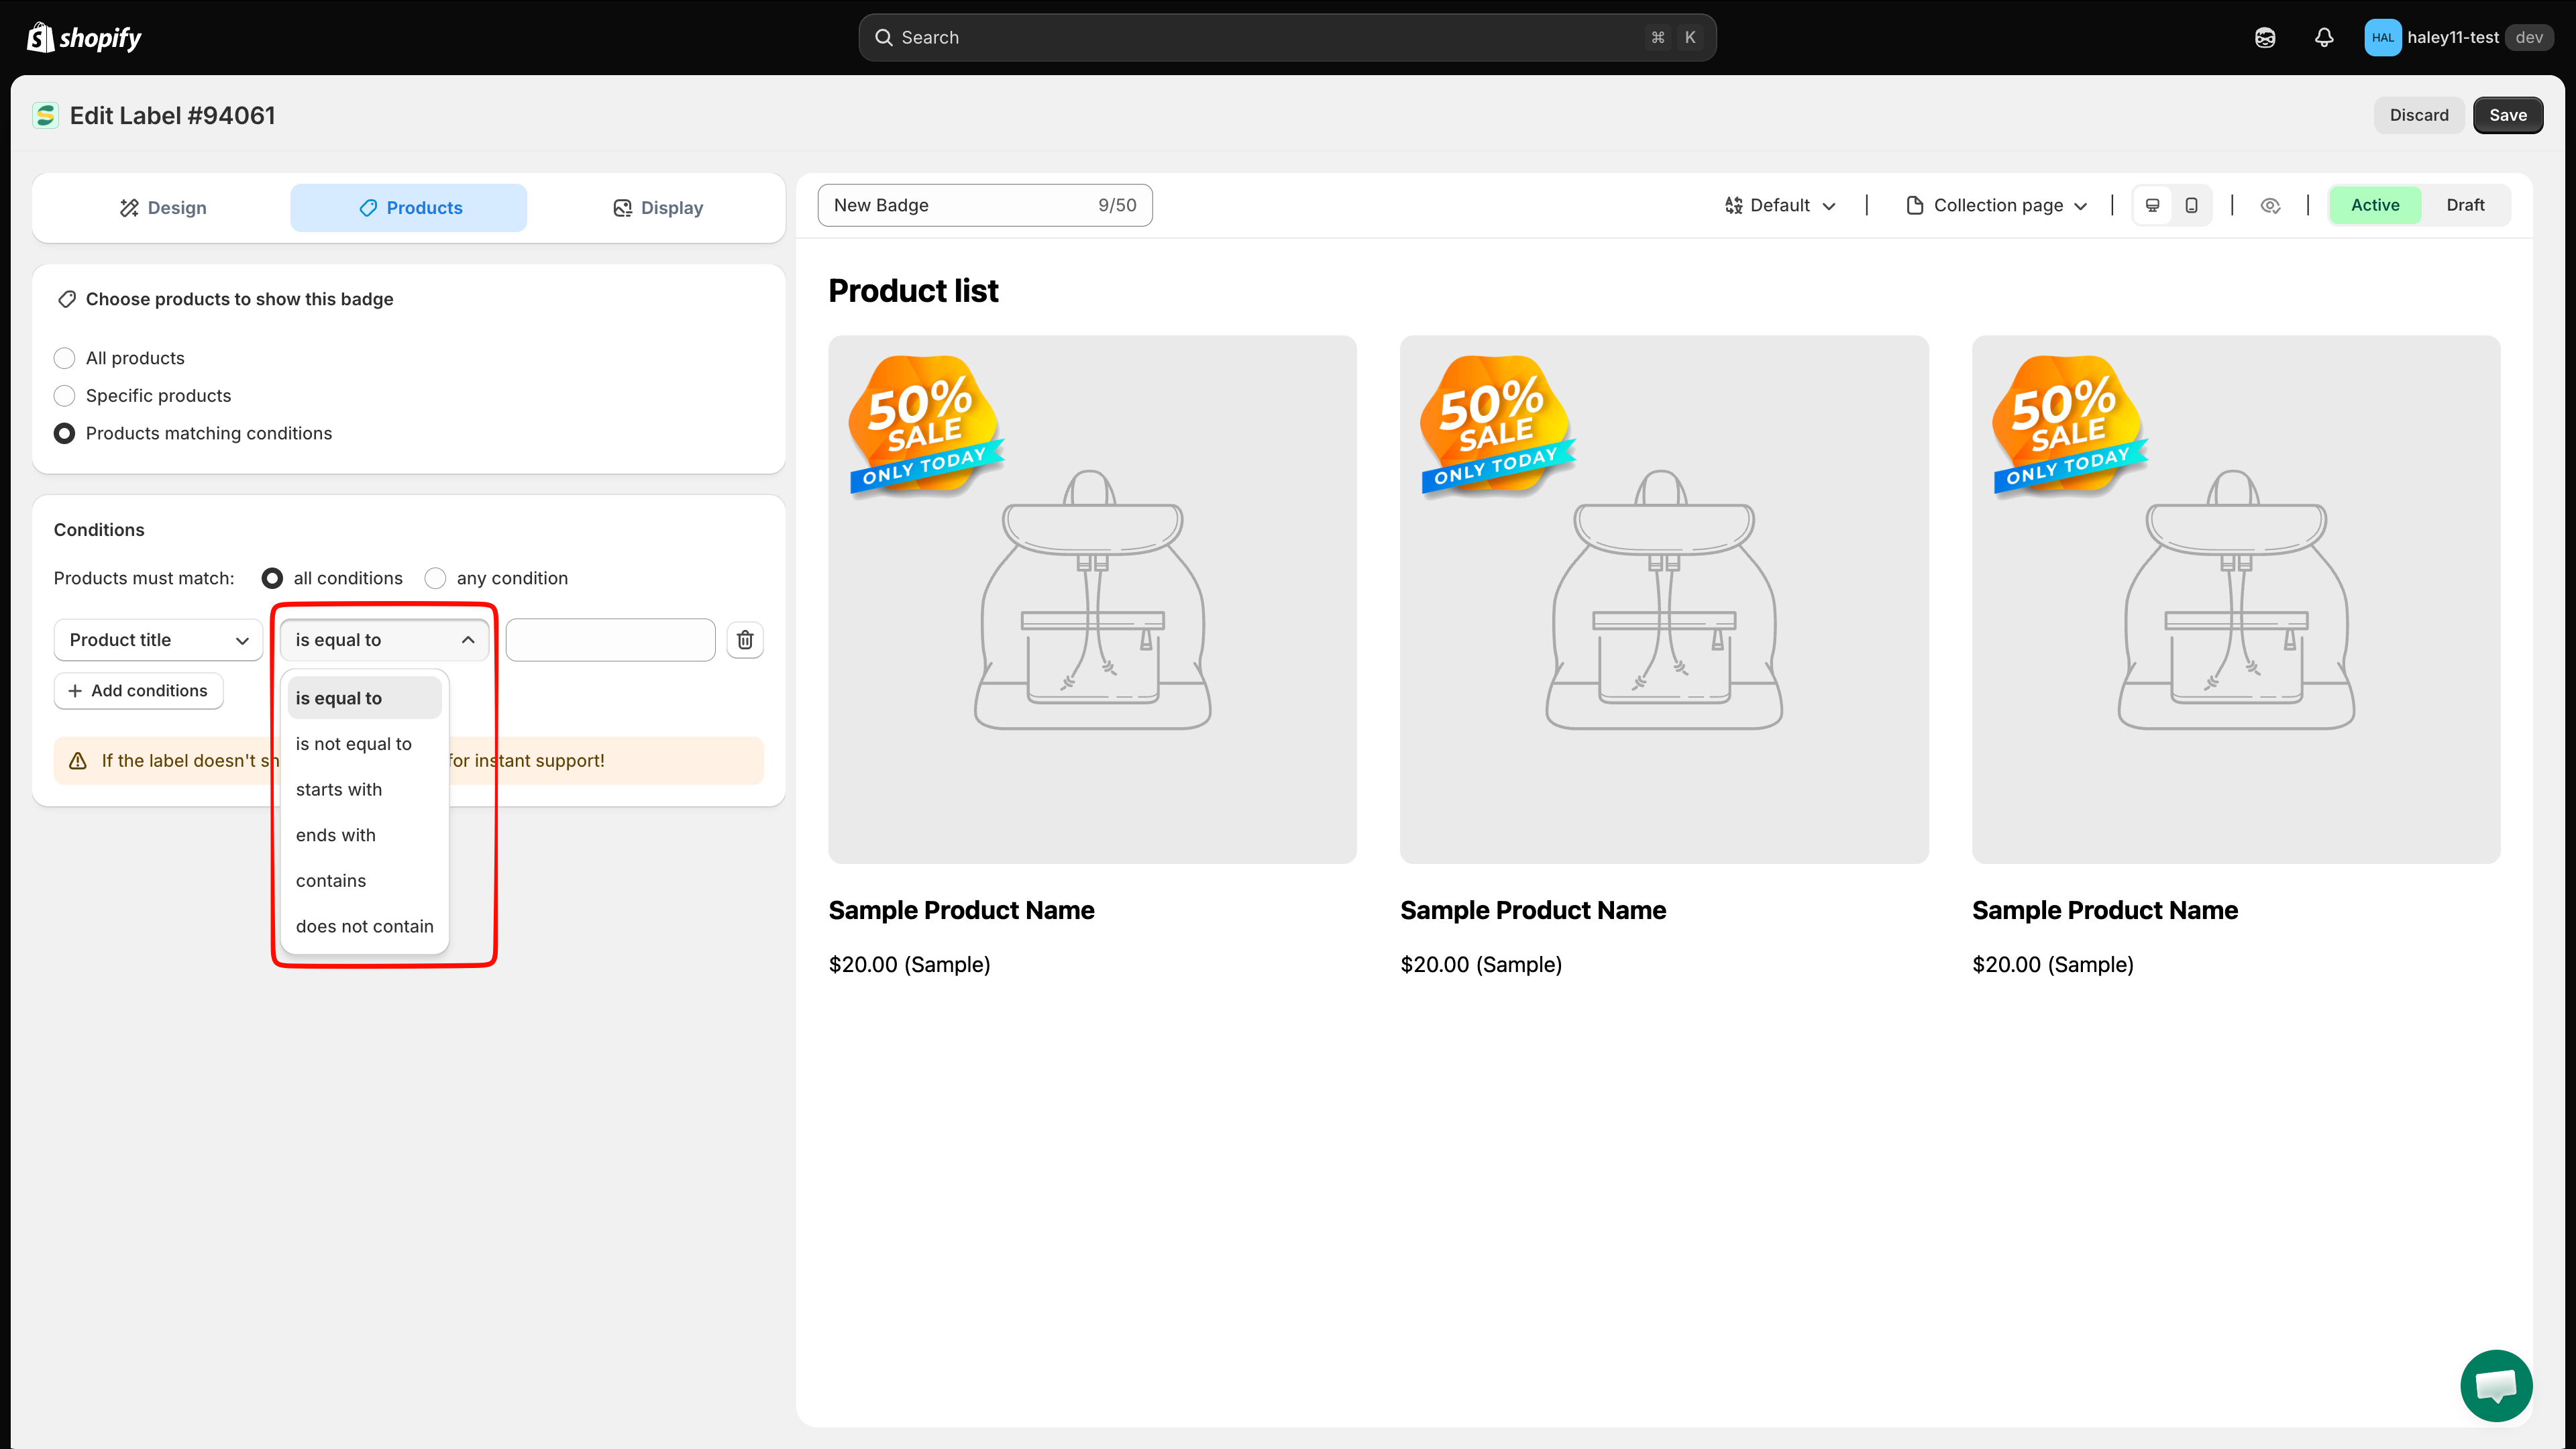The height and width of the screenshot is (1449, 2576).
Task: Collapse the is equal to operator dropdown
Action: [x=384, y=640]
